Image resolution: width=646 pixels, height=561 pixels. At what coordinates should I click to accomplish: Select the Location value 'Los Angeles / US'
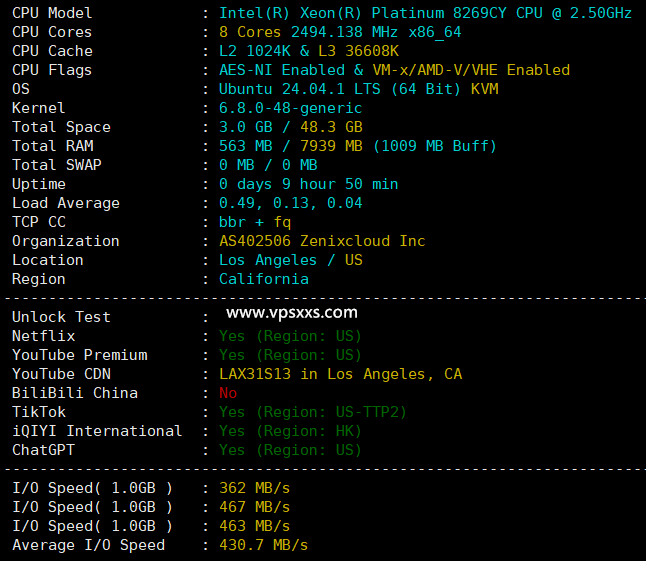(290, 260)
